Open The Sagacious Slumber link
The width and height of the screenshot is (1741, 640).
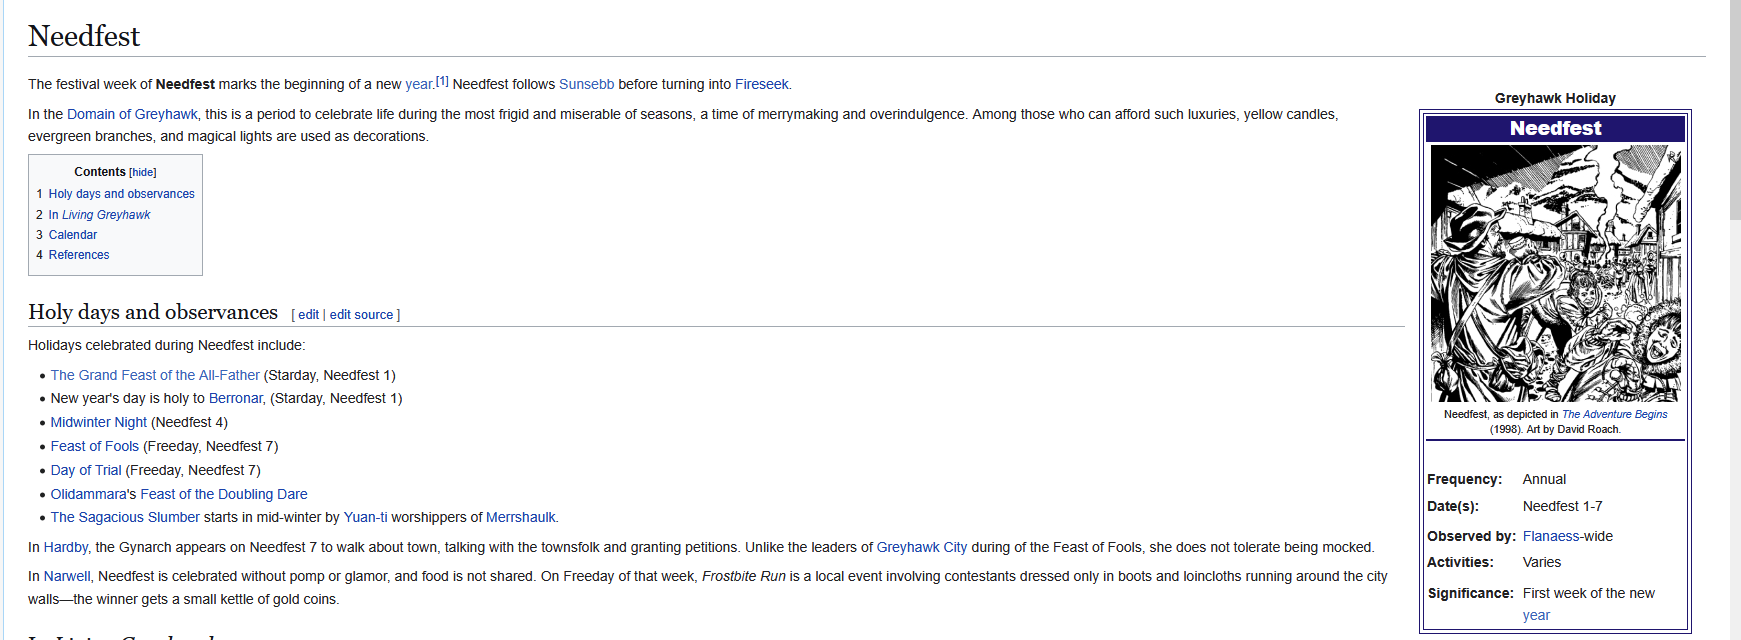point(125,517)
